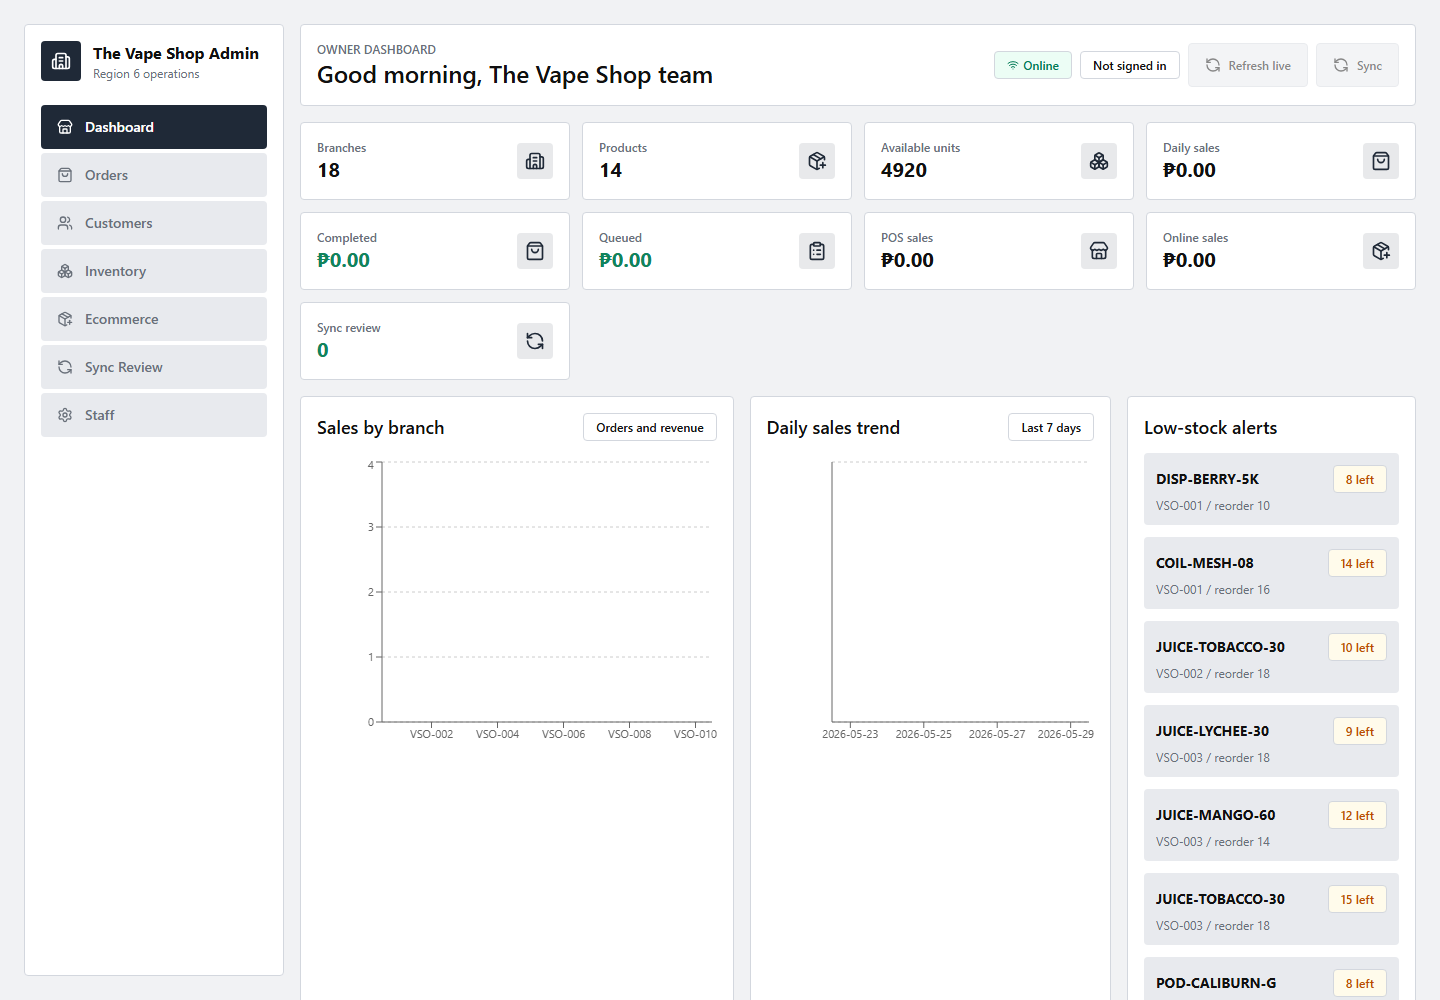This screenshot has width=1440, height=1000.
Task: Click the VSO-010 axis label
Action: pyautogui.click(x=695, y=734)
